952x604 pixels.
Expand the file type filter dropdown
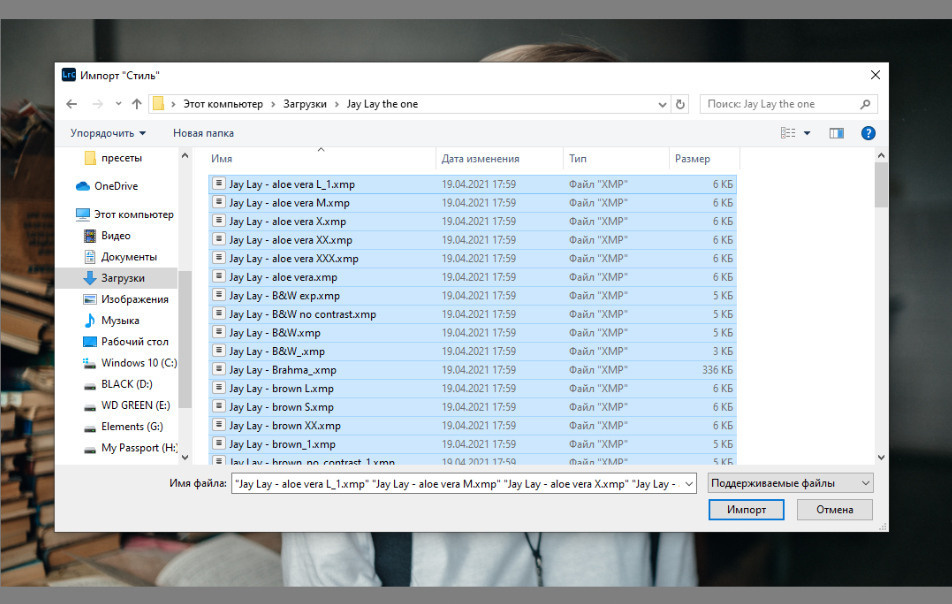click(789, 483)
